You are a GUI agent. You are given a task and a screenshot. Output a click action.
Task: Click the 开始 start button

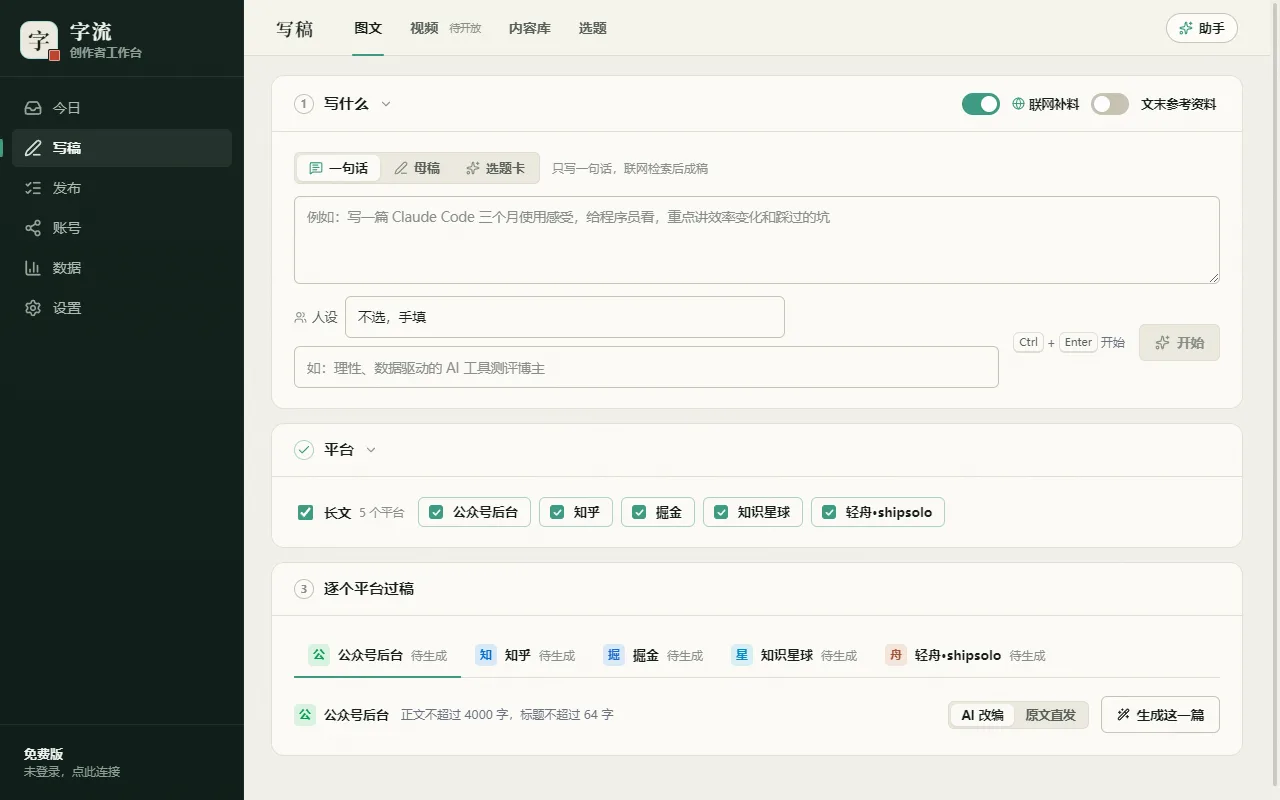point(1179,343)
